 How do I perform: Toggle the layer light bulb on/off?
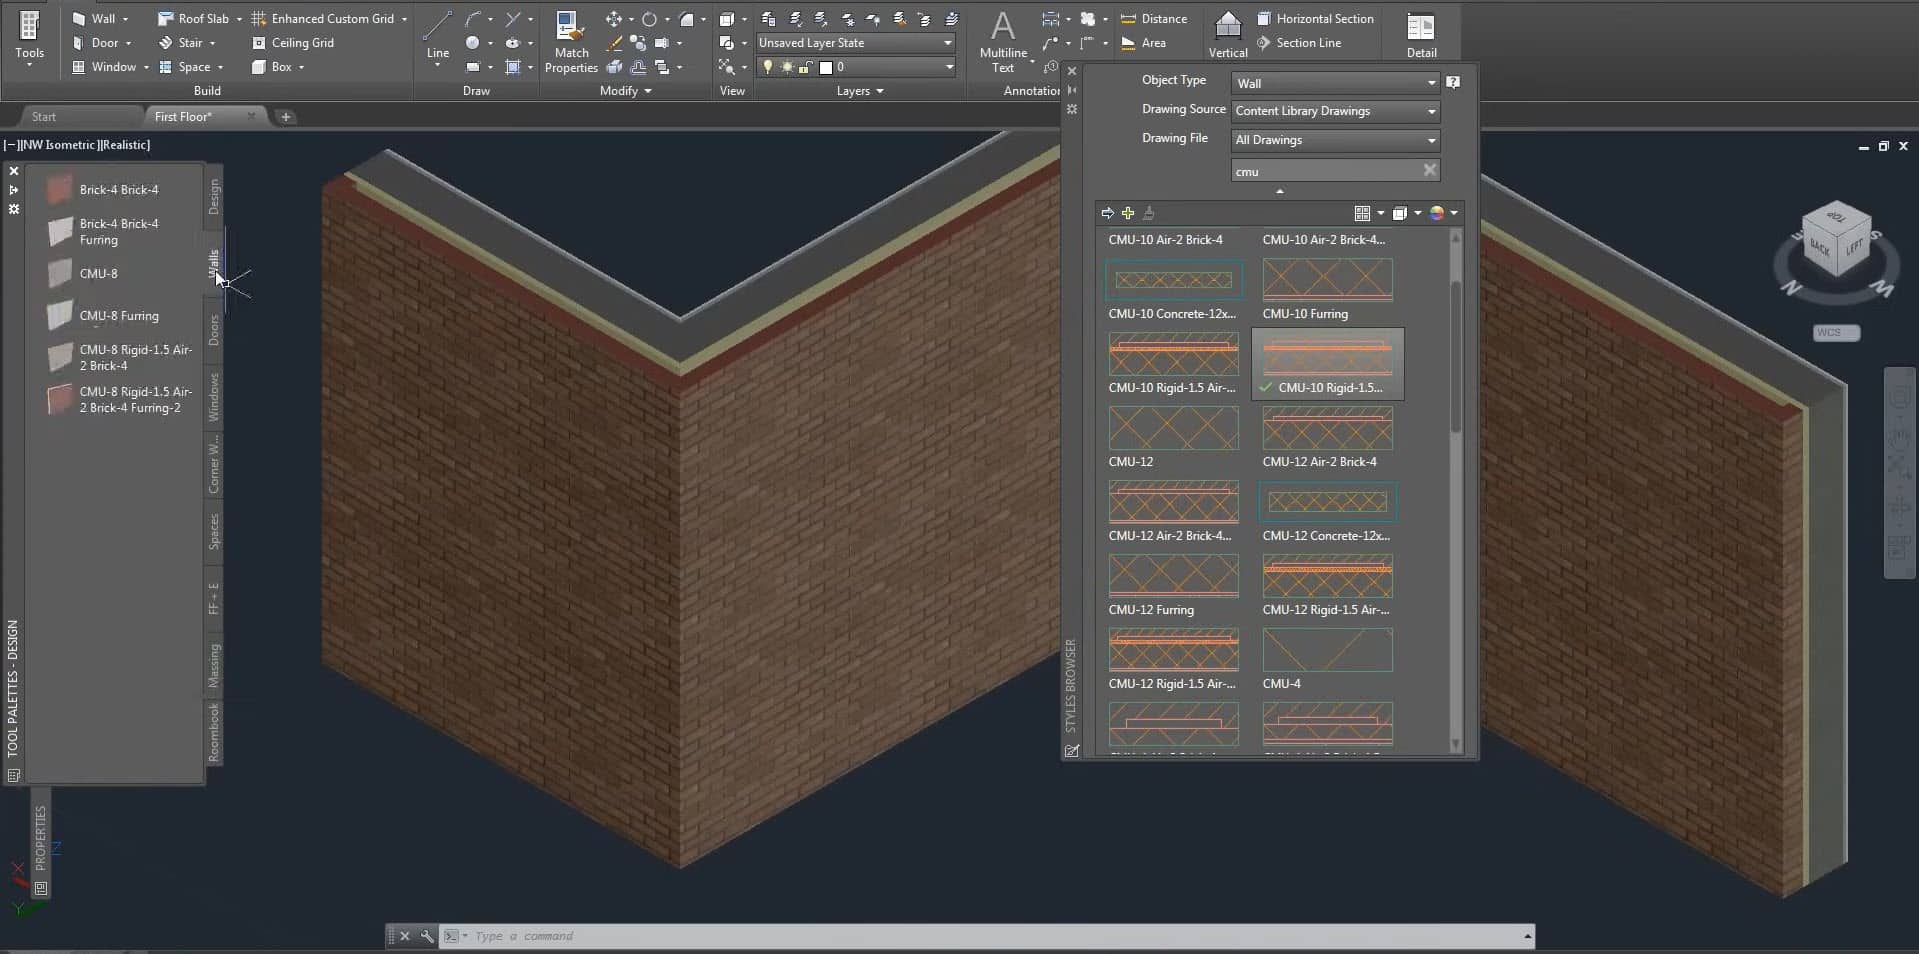pos(768,67)
